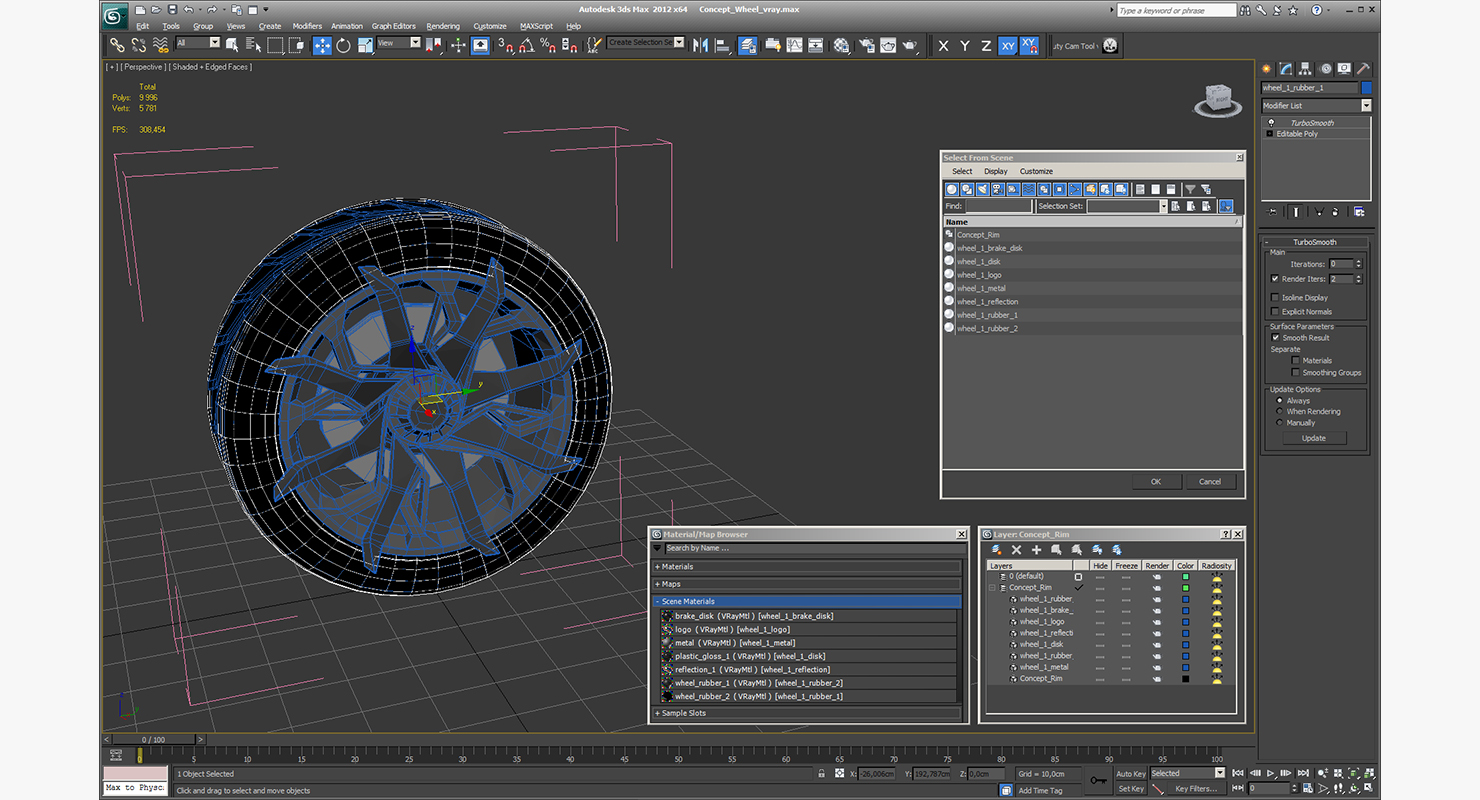The image size is (1480, 800).
Task: Click the Go to End playback button
Action: (x=1303, y=773)
